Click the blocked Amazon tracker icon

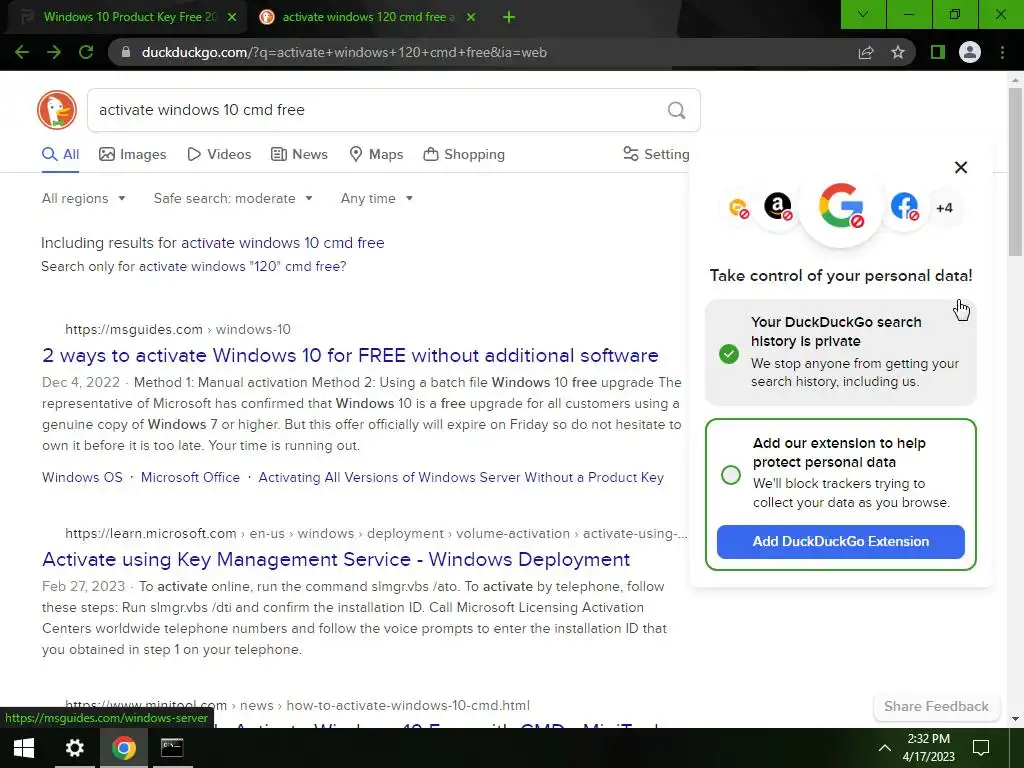[778, 207]
